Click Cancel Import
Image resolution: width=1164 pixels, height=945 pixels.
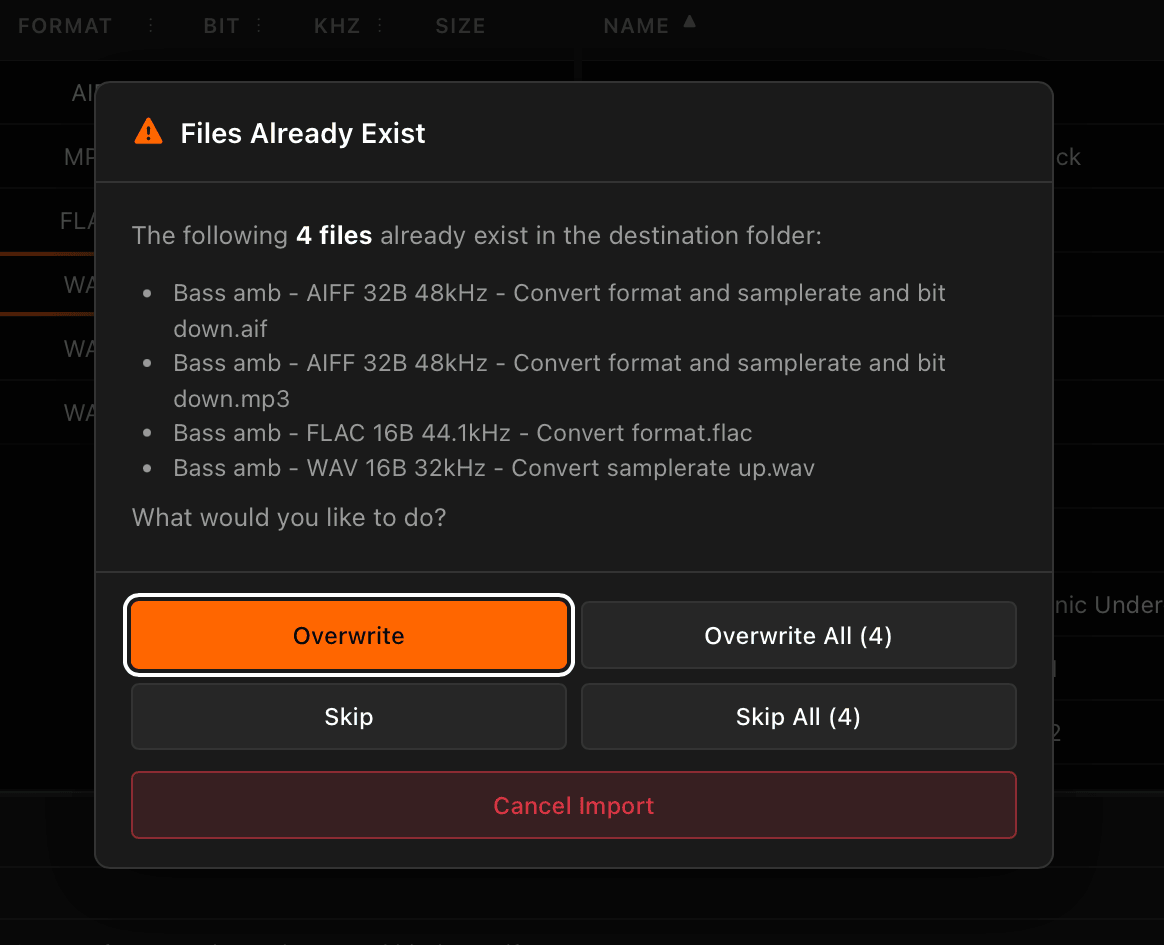click(x=573, y=805)
